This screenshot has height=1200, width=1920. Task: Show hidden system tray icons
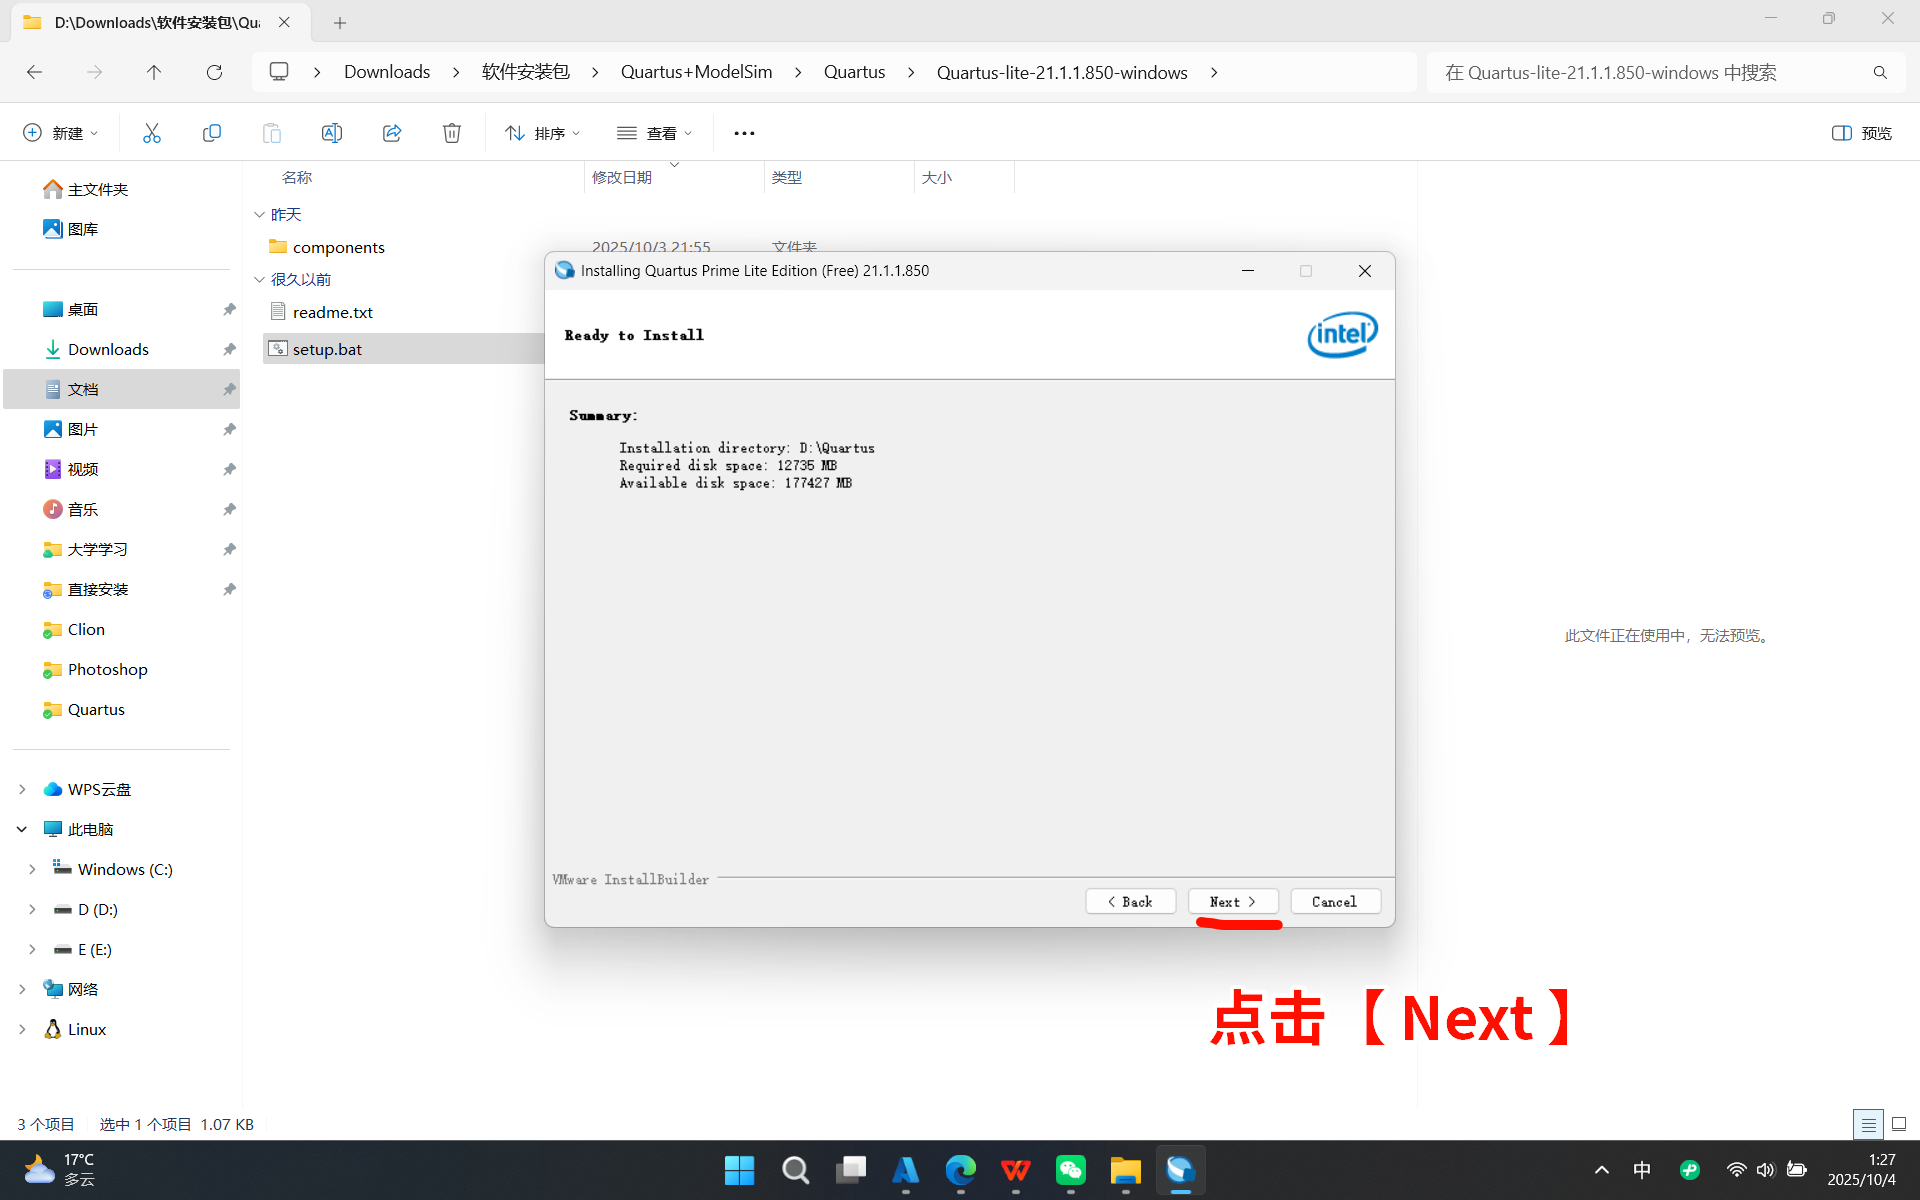tap(1601, 1170)
